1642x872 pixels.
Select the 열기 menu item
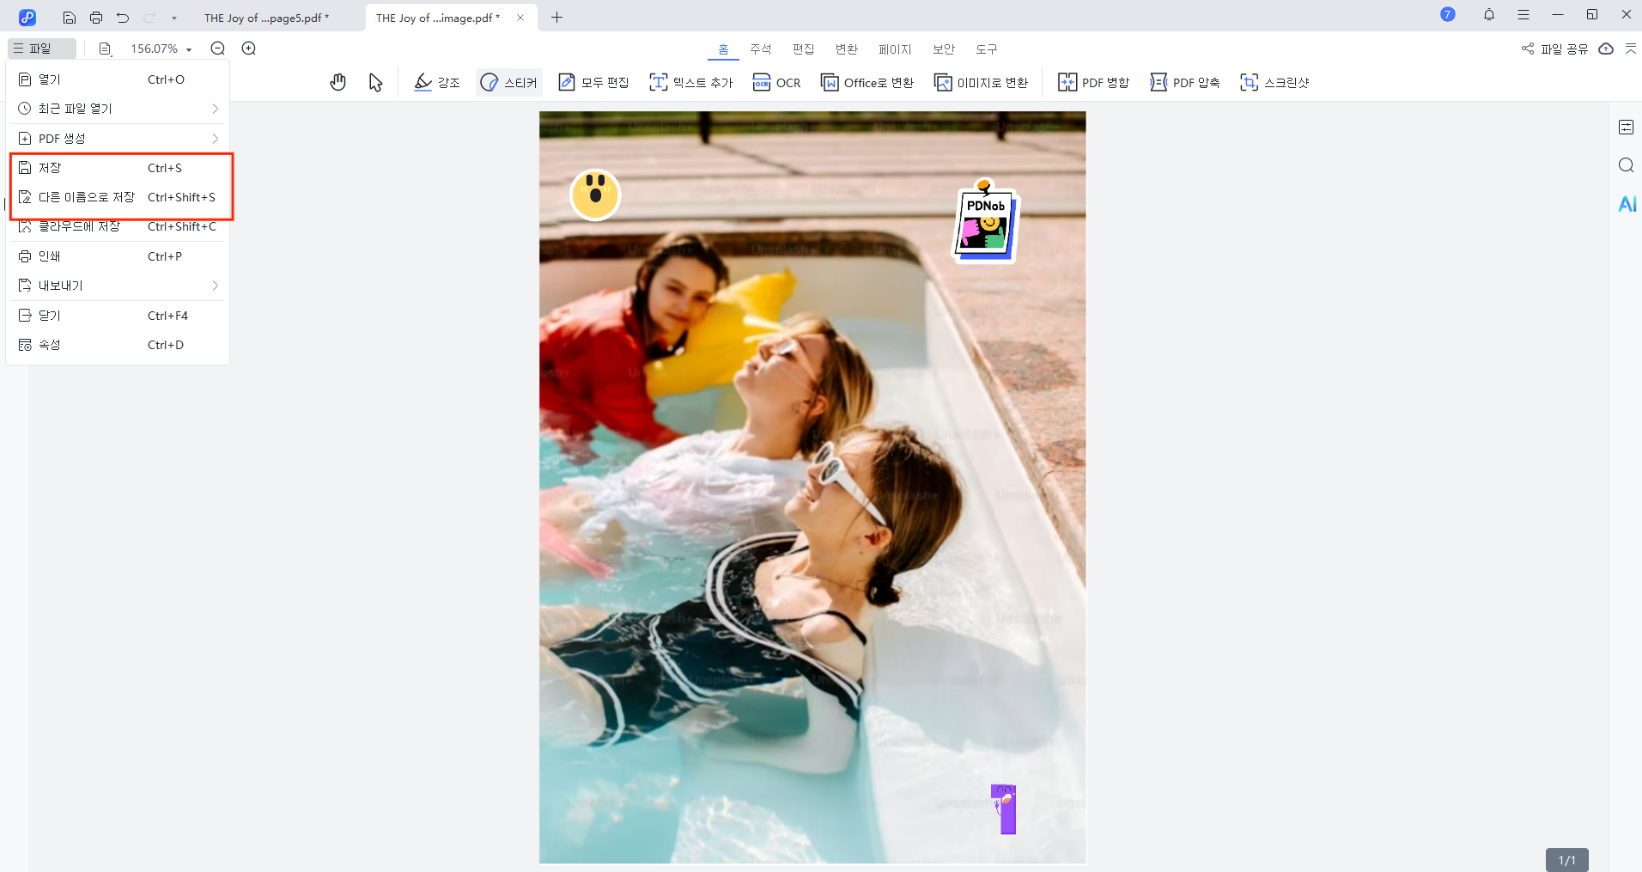(118, 79)
